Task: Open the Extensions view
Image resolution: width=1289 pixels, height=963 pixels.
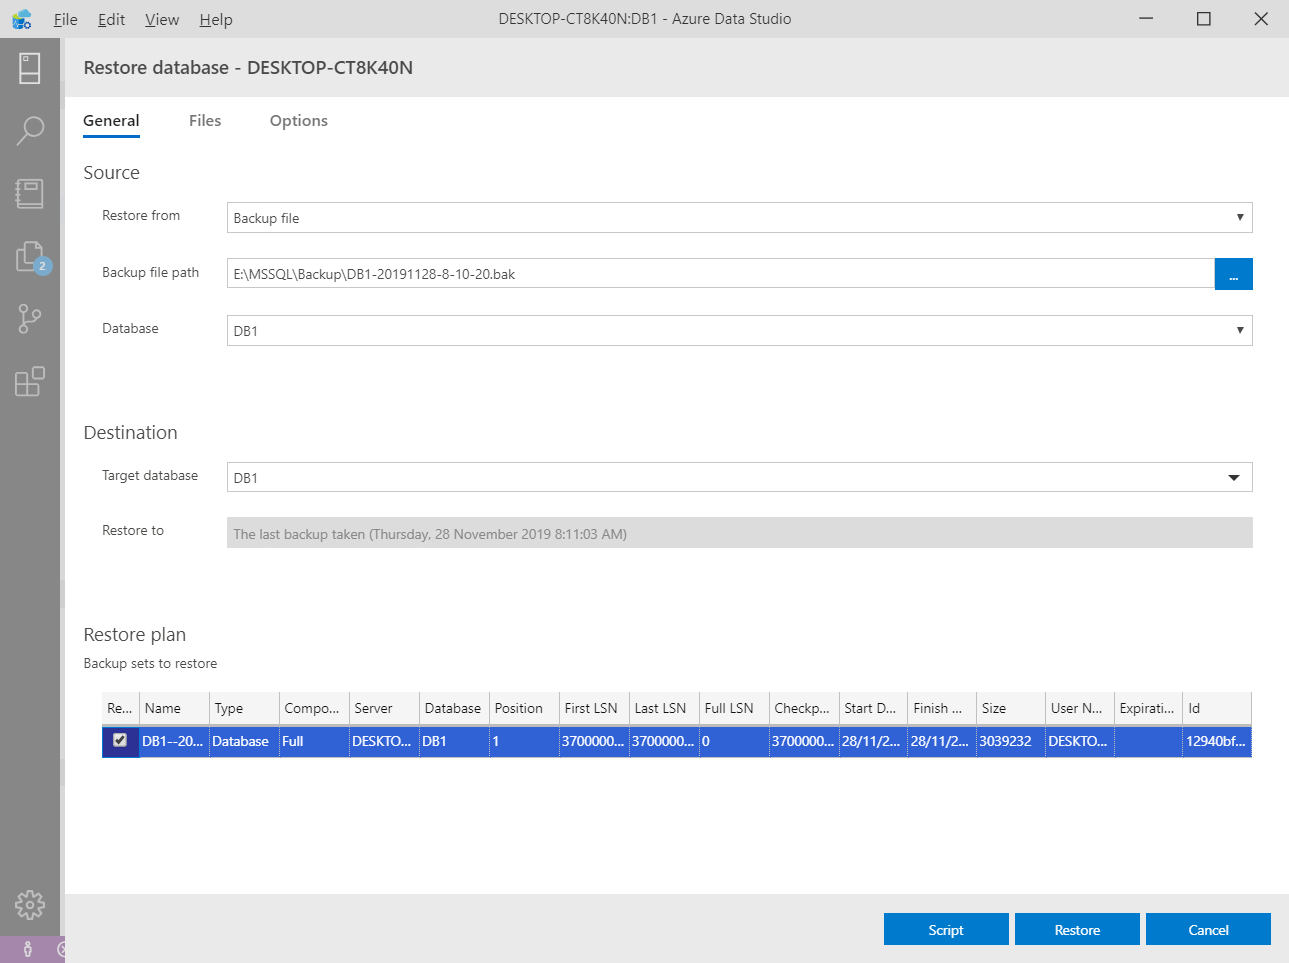Action: click(x=30, y=381)
